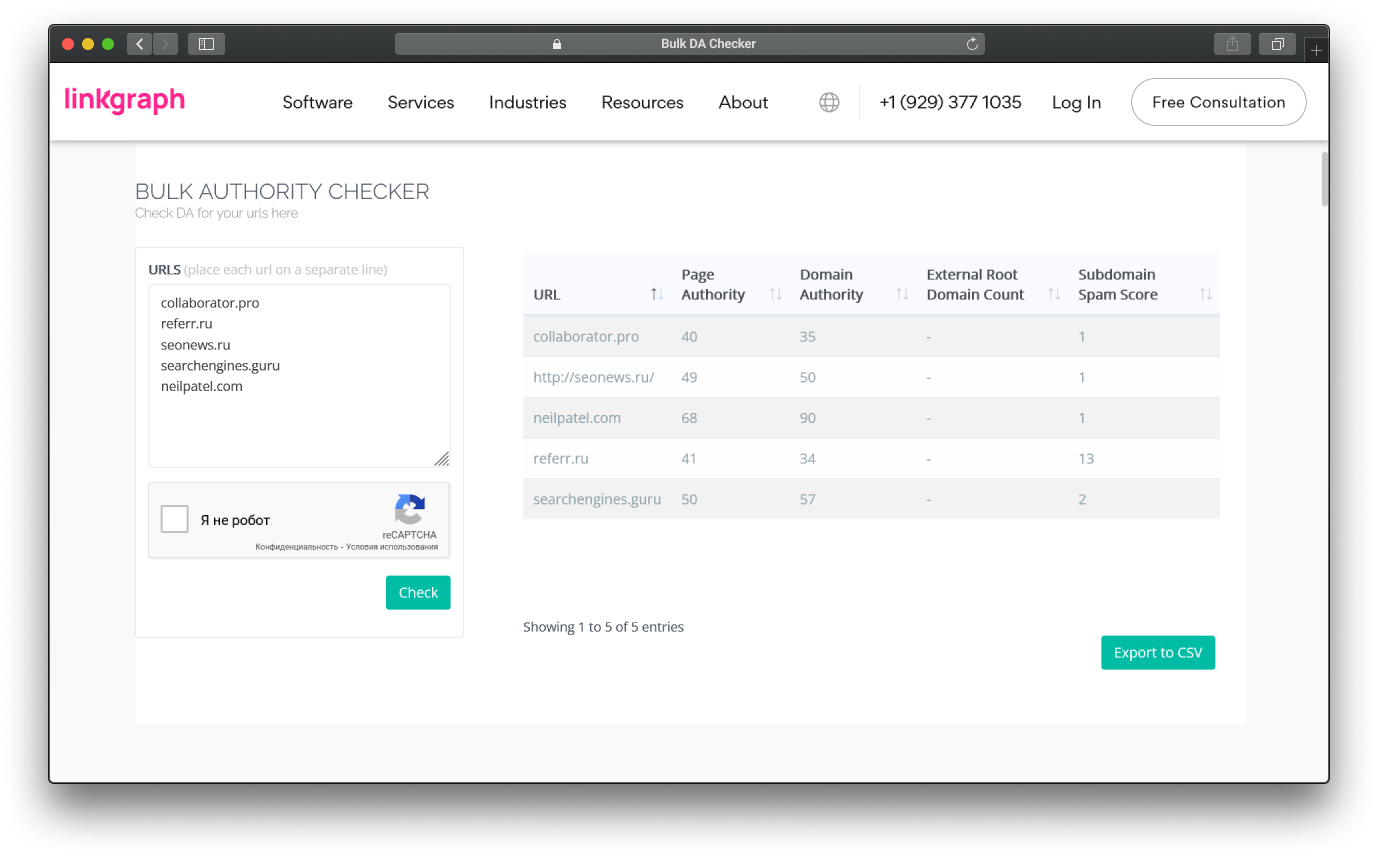Viewport: 1378px width, 856px height.
Task: Click inside the URLs text area
Action: [x=299, y=420]
